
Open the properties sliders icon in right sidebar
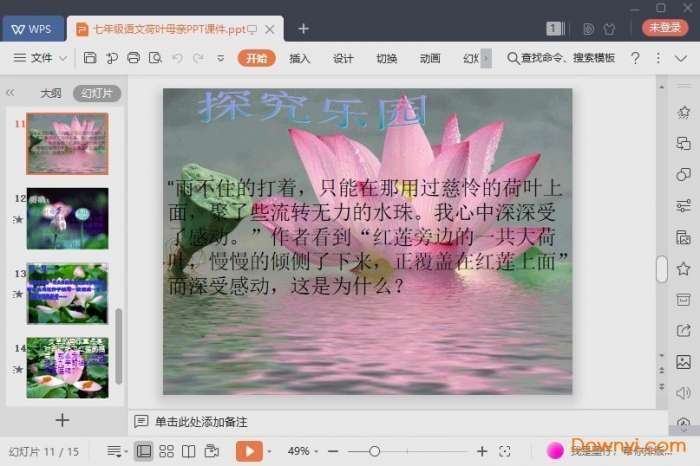(683, 206)
